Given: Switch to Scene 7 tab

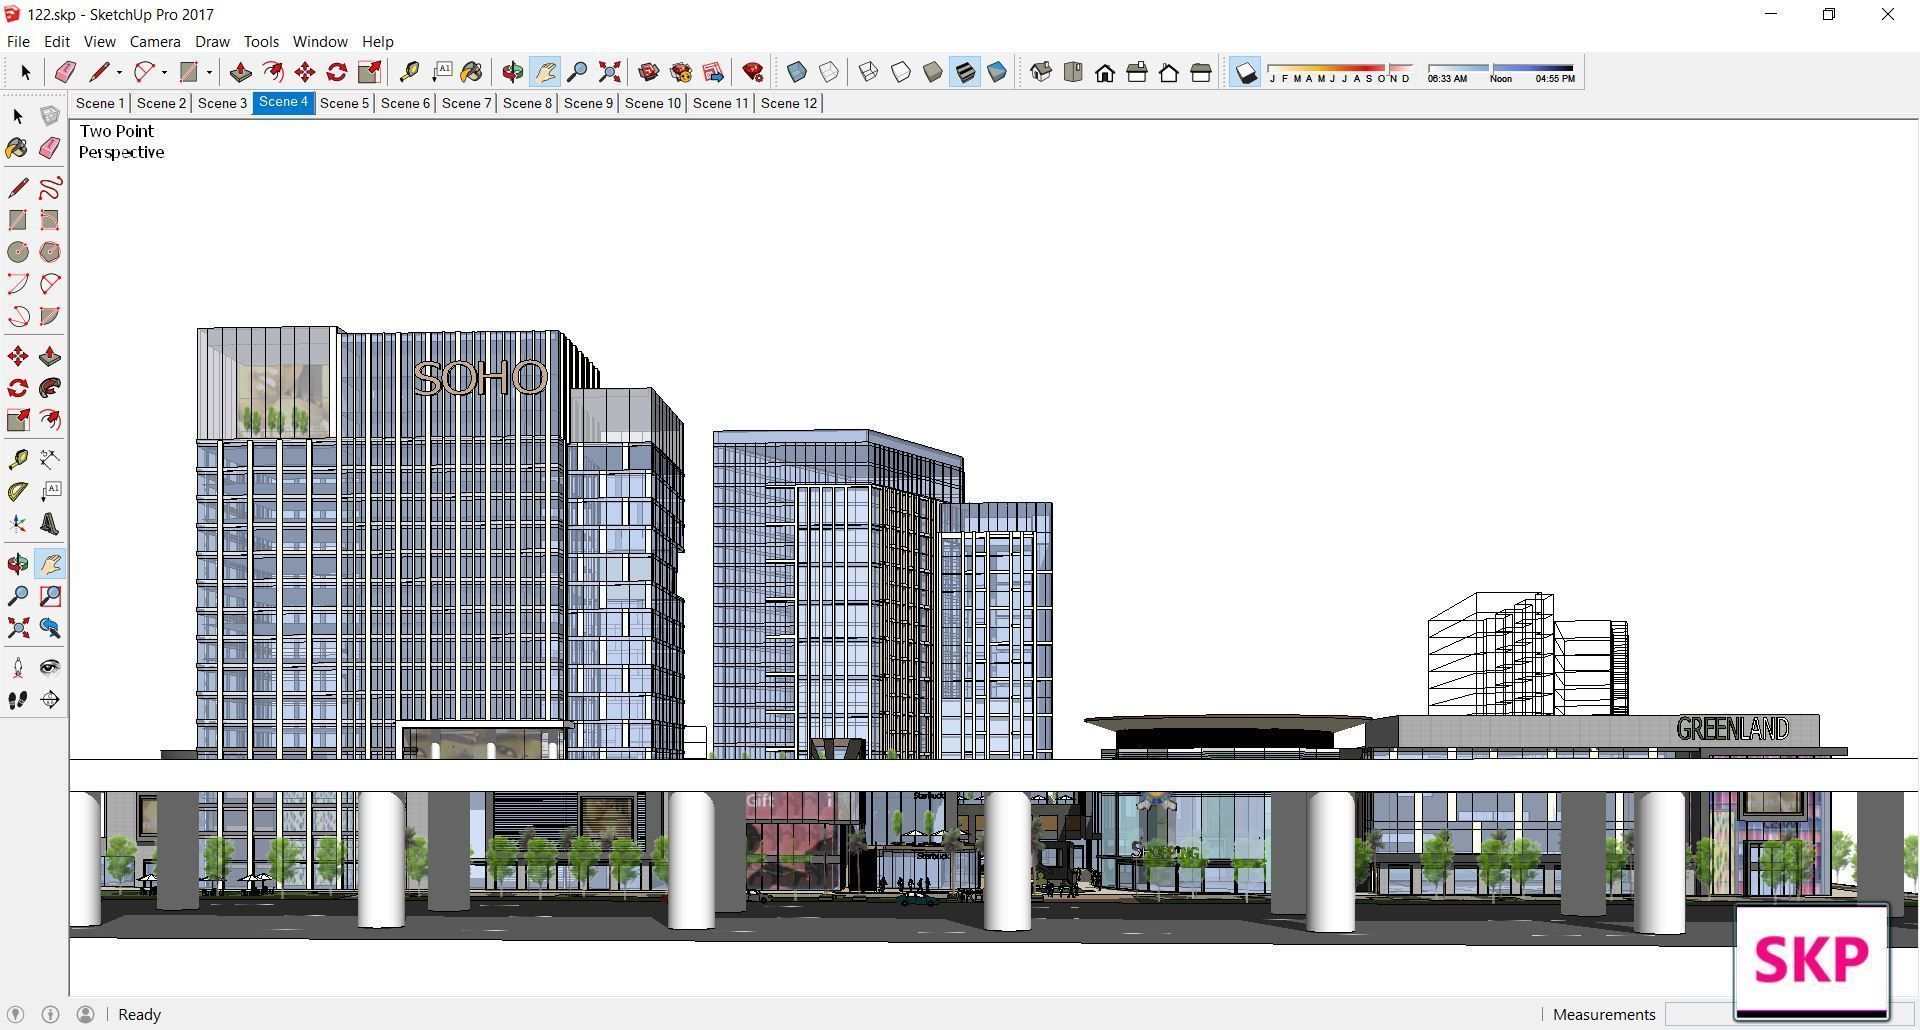Looking at the screenshot, I should (466, 103).
